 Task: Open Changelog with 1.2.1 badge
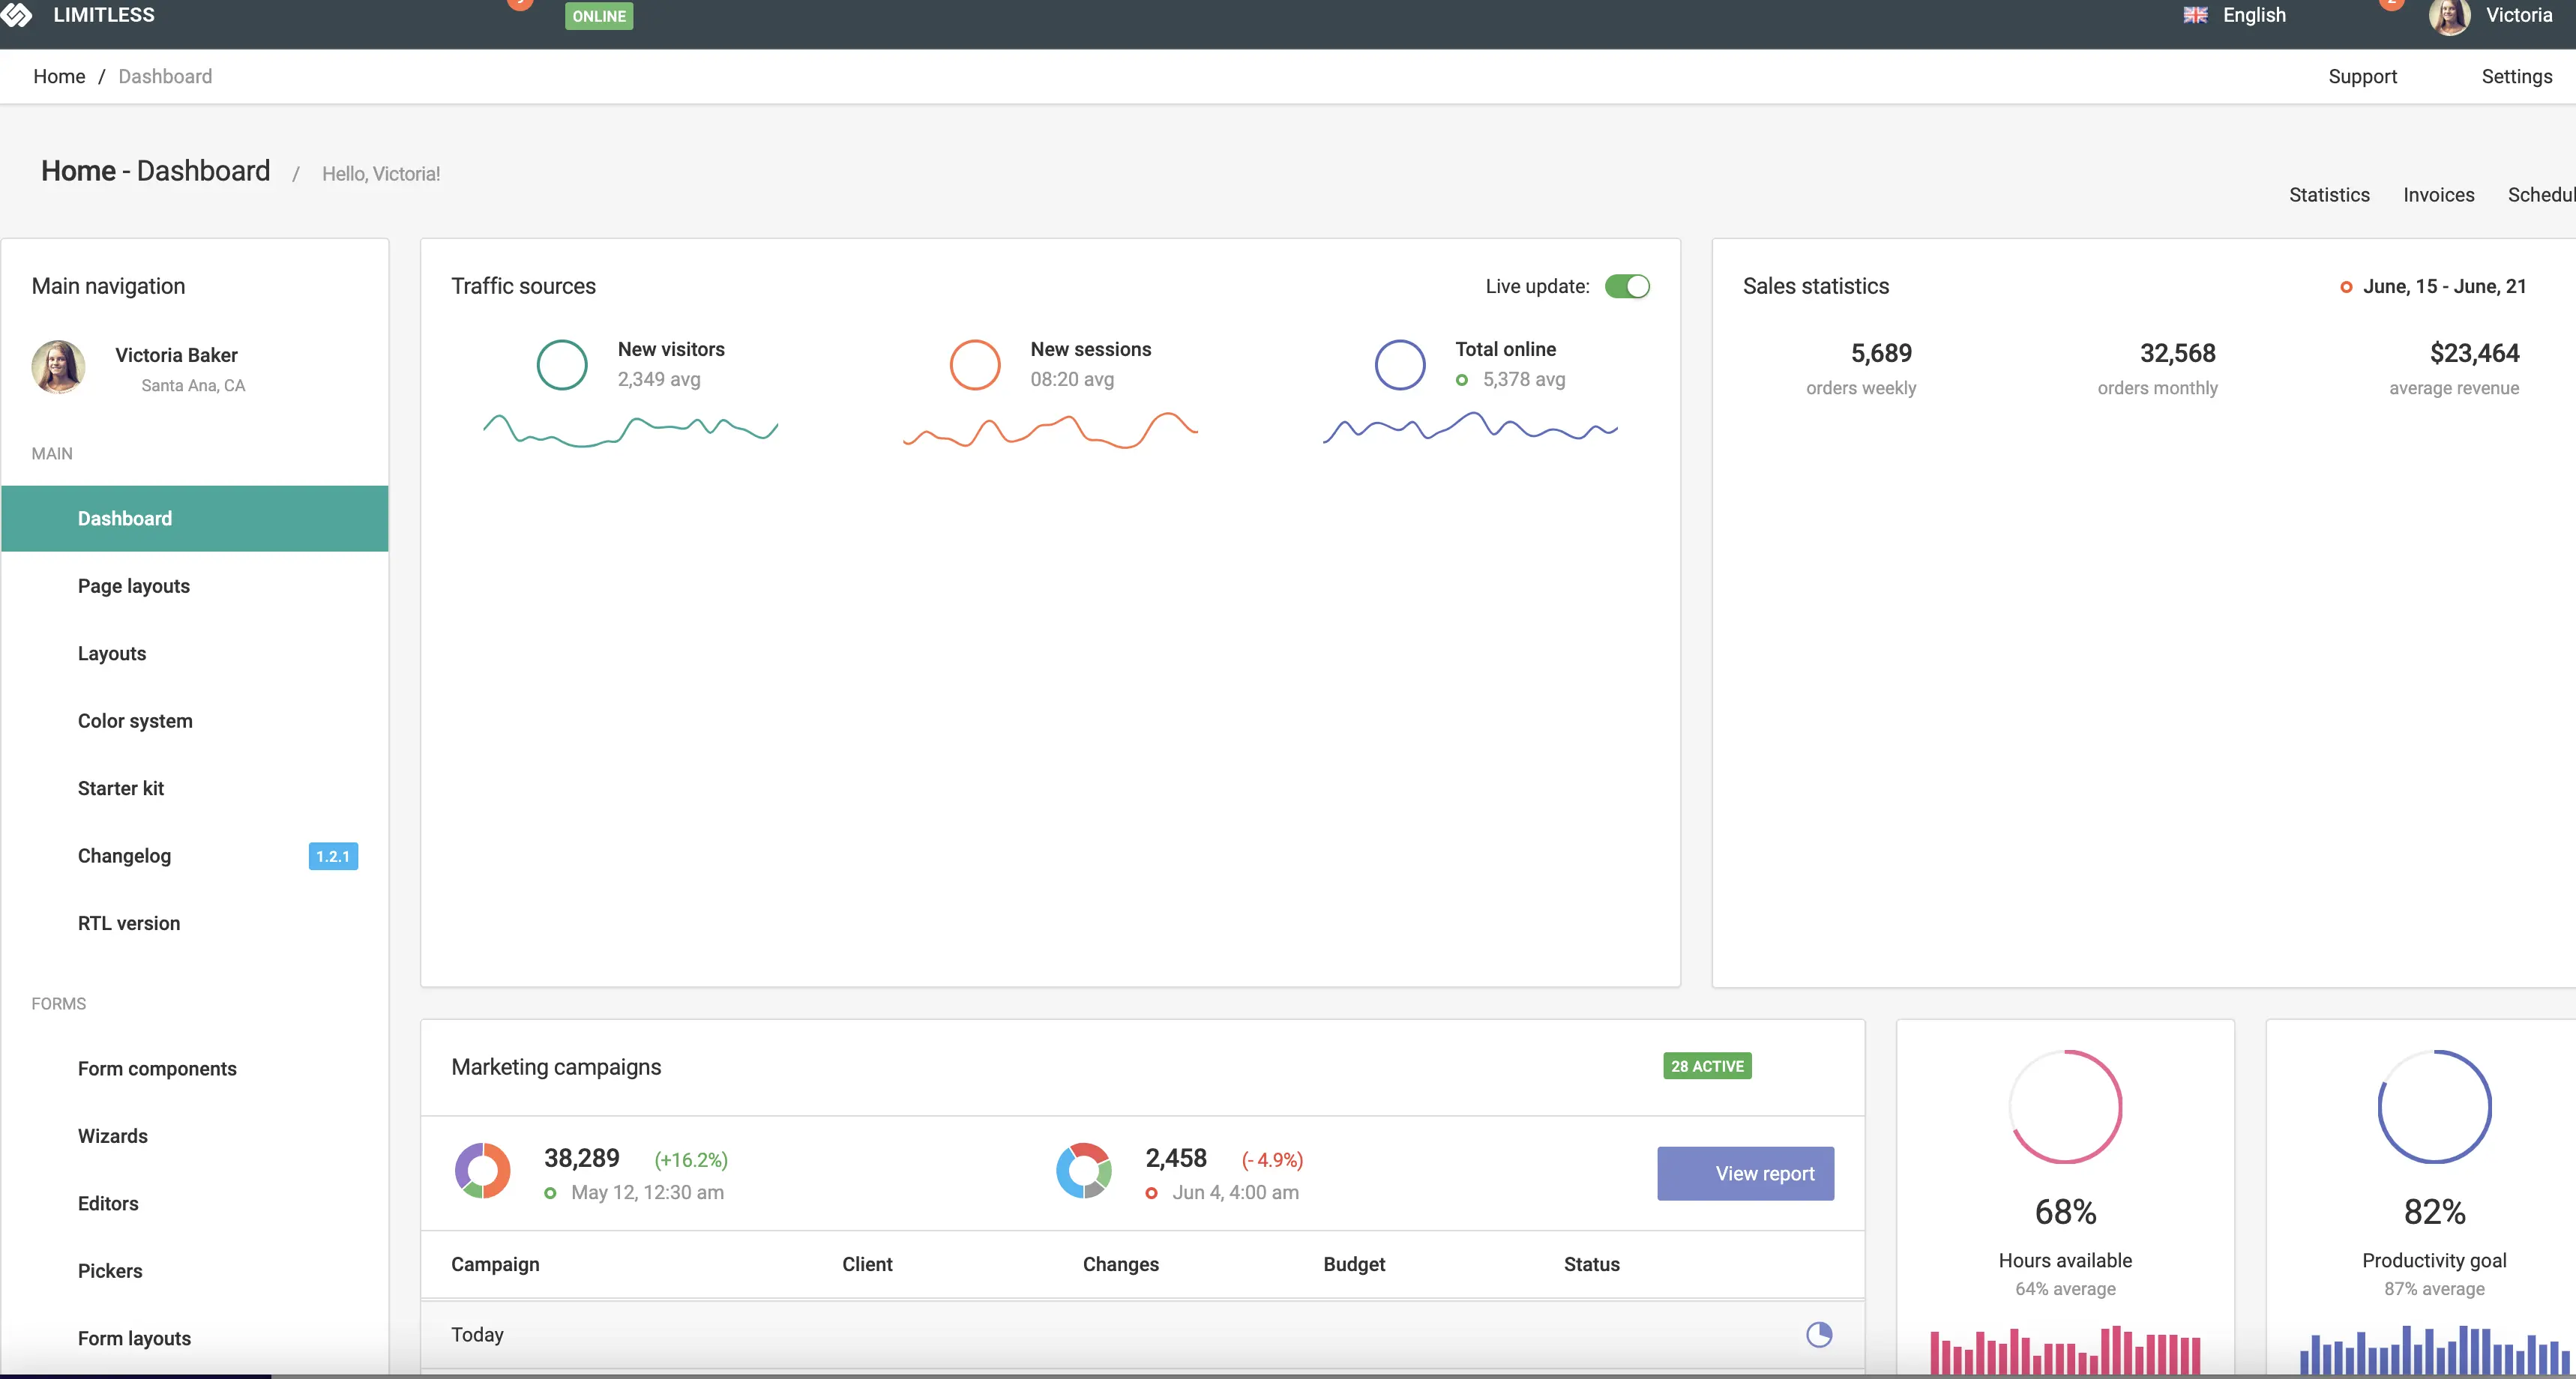coord(125,856)
